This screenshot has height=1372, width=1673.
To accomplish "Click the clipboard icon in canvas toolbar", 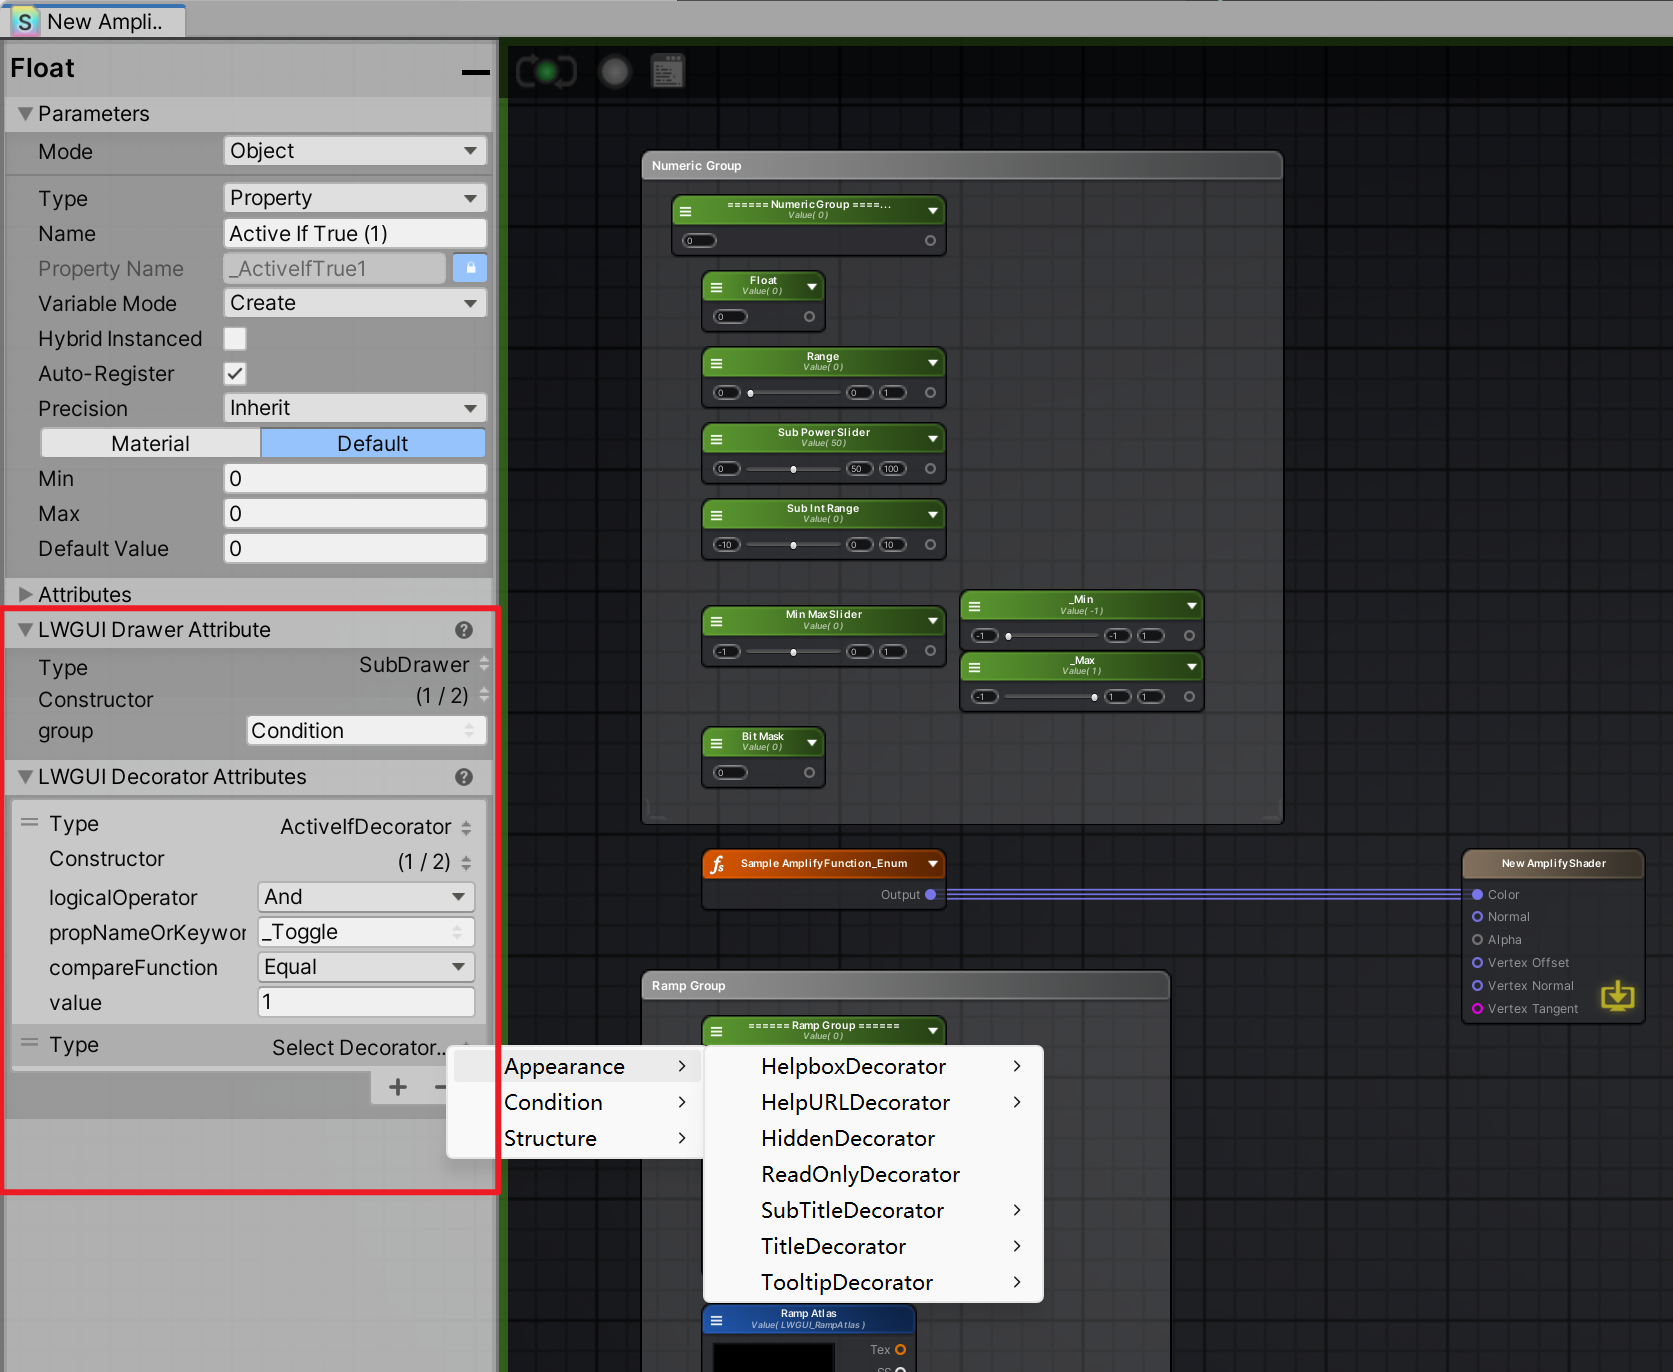I will coord(668,71).
